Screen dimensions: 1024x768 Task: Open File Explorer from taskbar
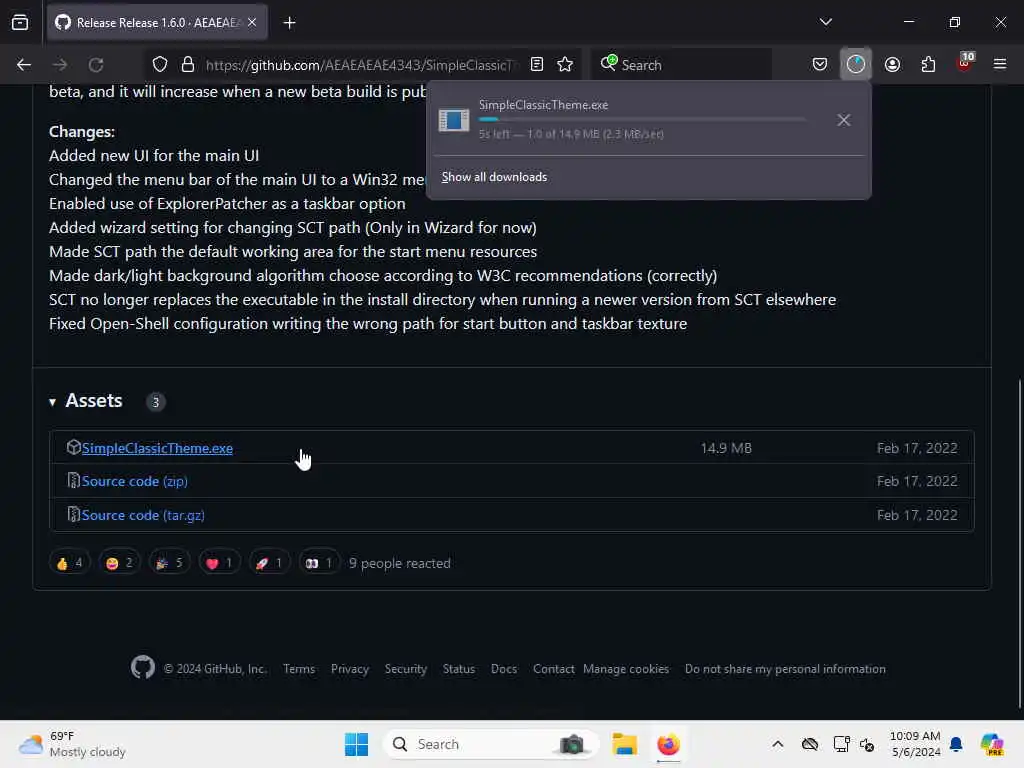pyautogui.click(x=624, y=744)
